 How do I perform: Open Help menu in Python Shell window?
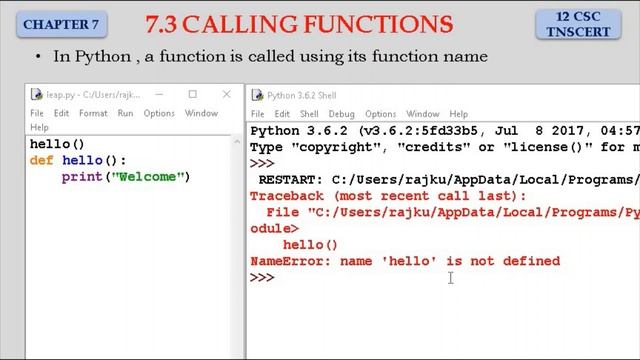458,114
